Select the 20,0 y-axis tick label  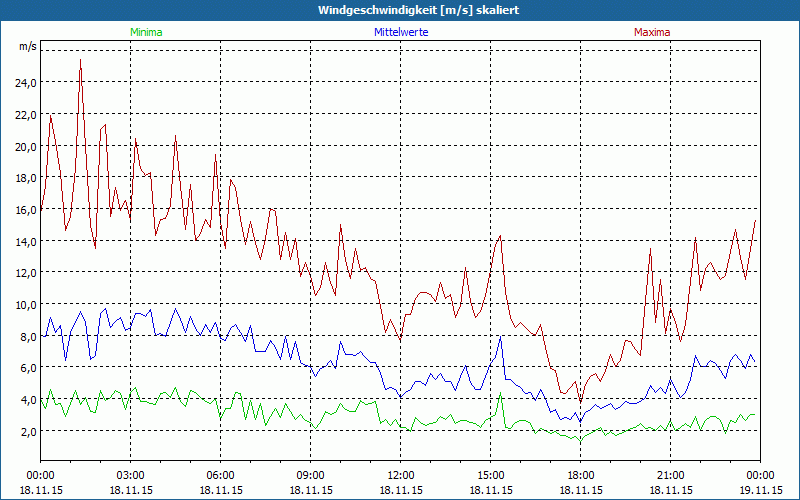26,146
